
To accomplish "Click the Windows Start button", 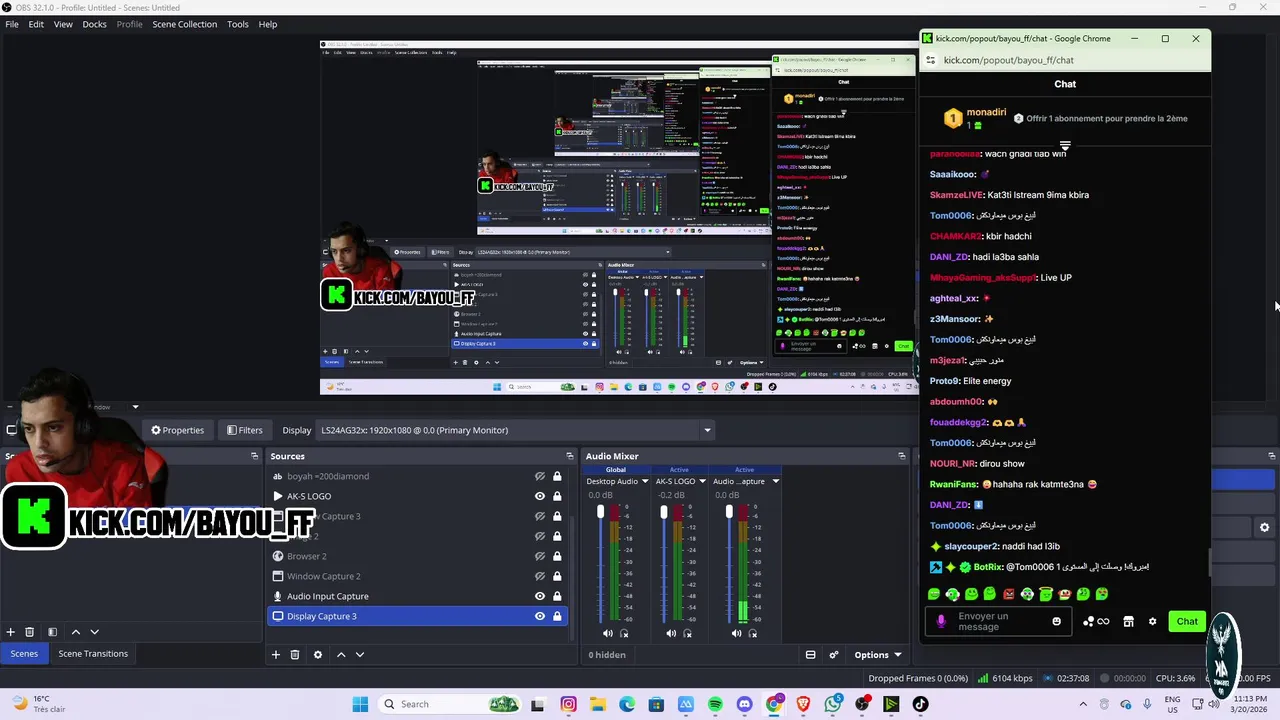I will [360, 704].
